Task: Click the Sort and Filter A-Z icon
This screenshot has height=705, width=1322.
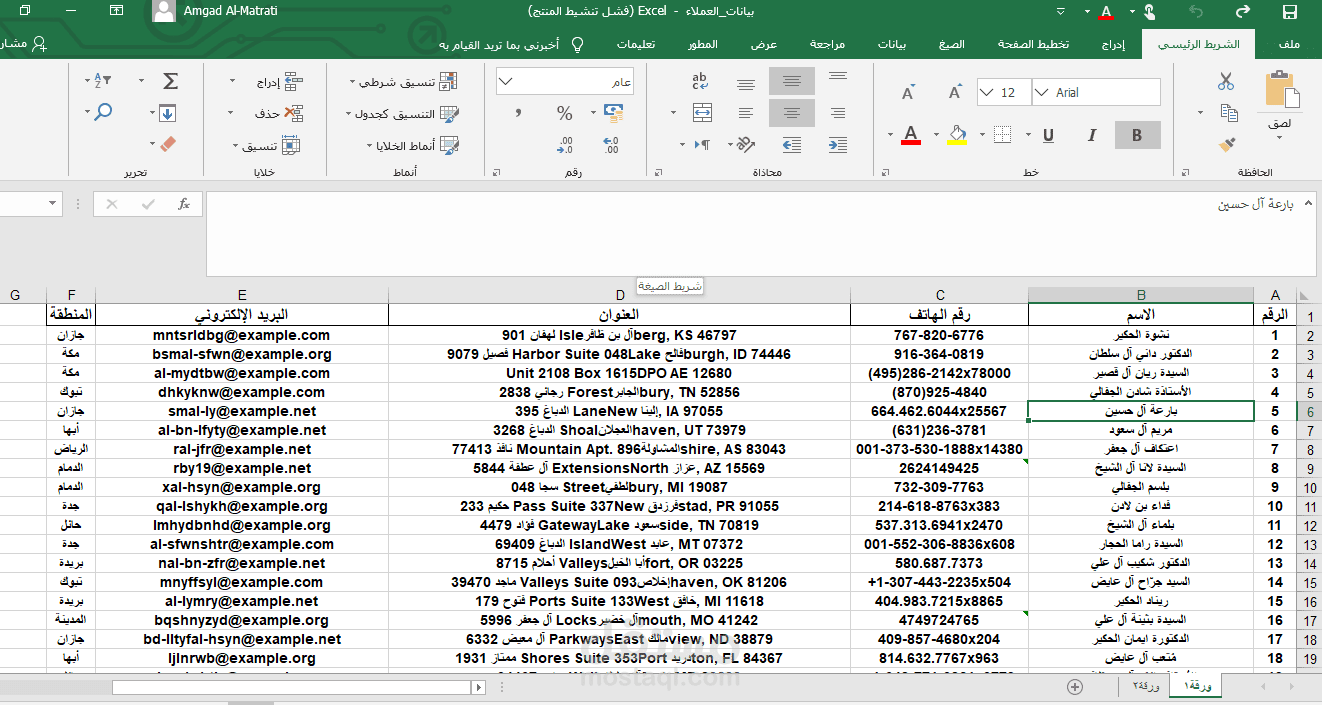Action: [102, 81]
